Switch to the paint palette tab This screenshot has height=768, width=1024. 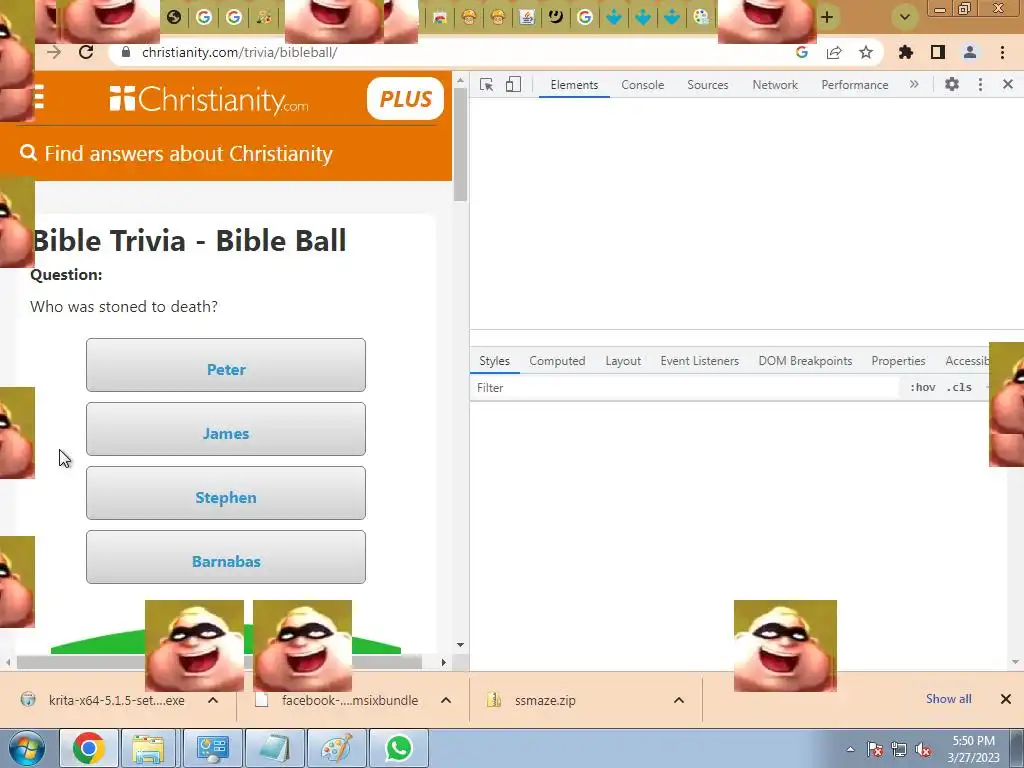tap(701, 17)
